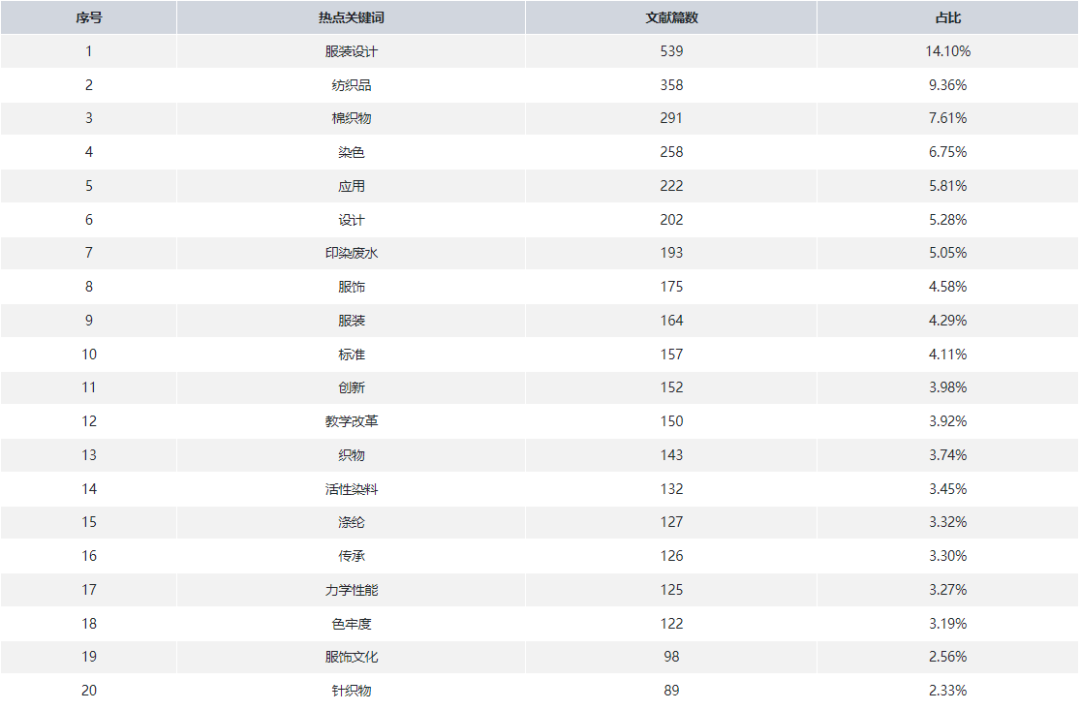Click the 色牢度 keyword
Viewport: 1080px width, 710px height.
click(351, 624)
